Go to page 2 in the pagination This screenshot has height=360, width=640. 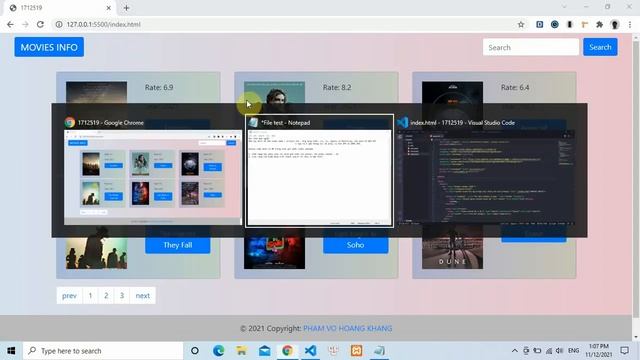(106, 296)
